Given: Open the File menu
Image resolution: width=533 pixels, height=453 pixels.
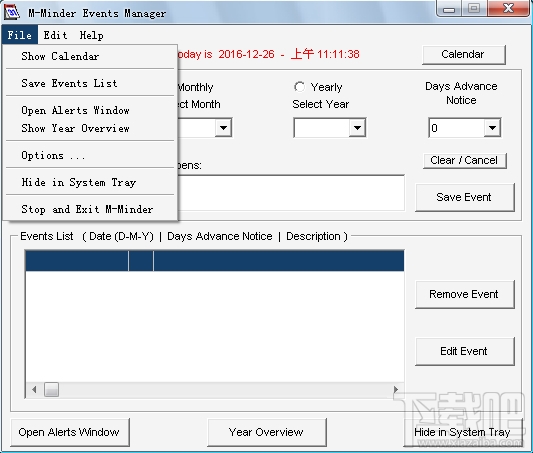Looking at the screenshot, I should click(19, 35).
